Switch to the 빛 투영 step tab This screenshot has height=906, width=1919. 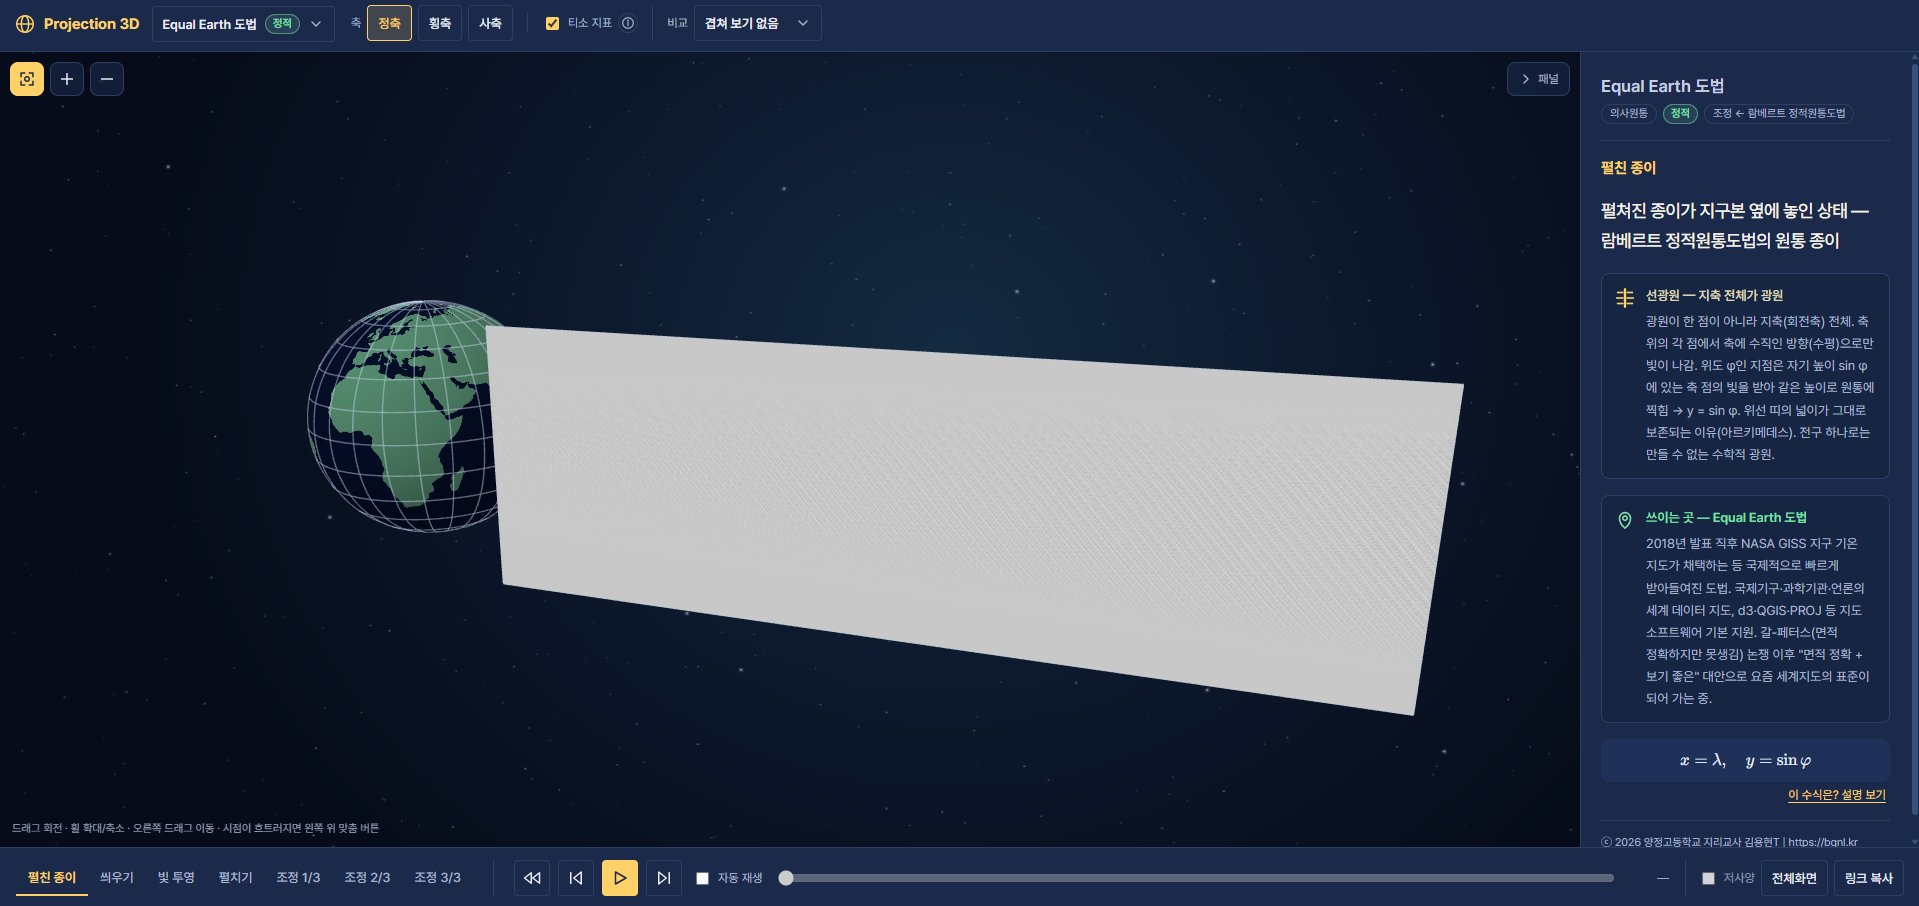click(176, 877)
